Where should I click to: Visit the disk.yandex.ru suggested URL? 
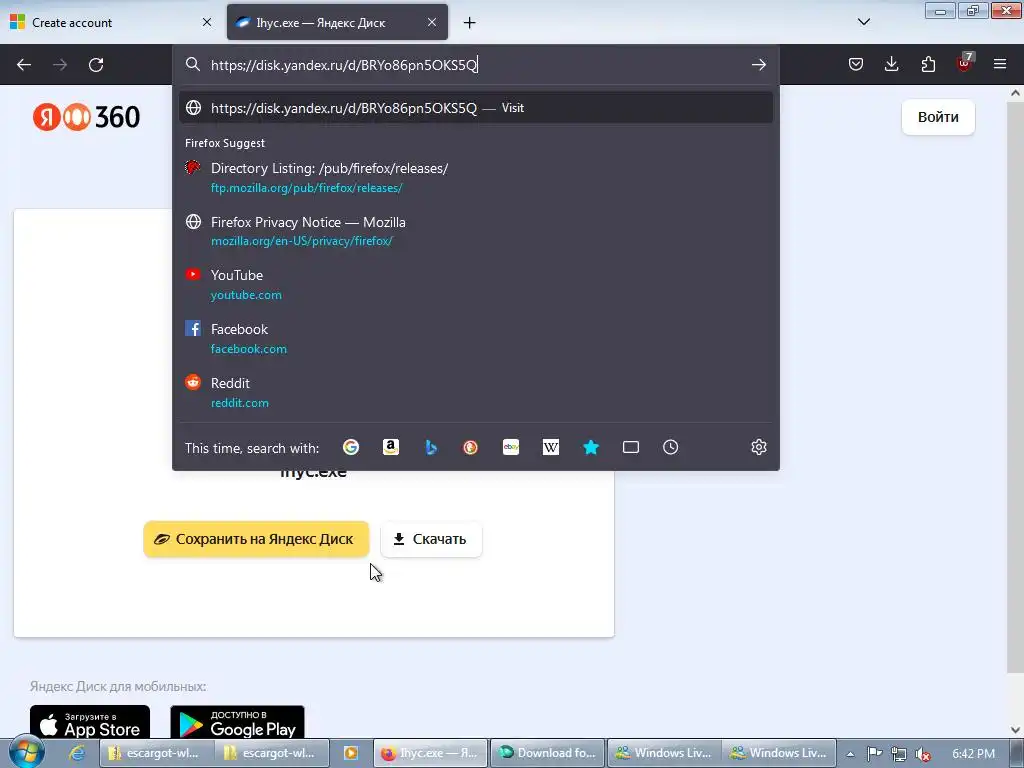[475, 108]
